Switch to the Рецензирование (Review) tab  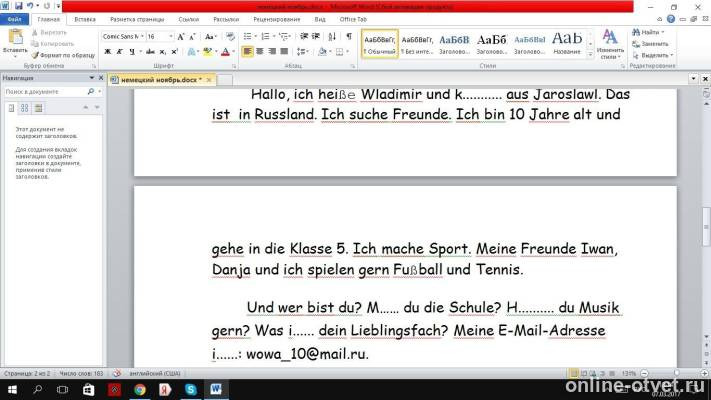(x=277, y=20)
